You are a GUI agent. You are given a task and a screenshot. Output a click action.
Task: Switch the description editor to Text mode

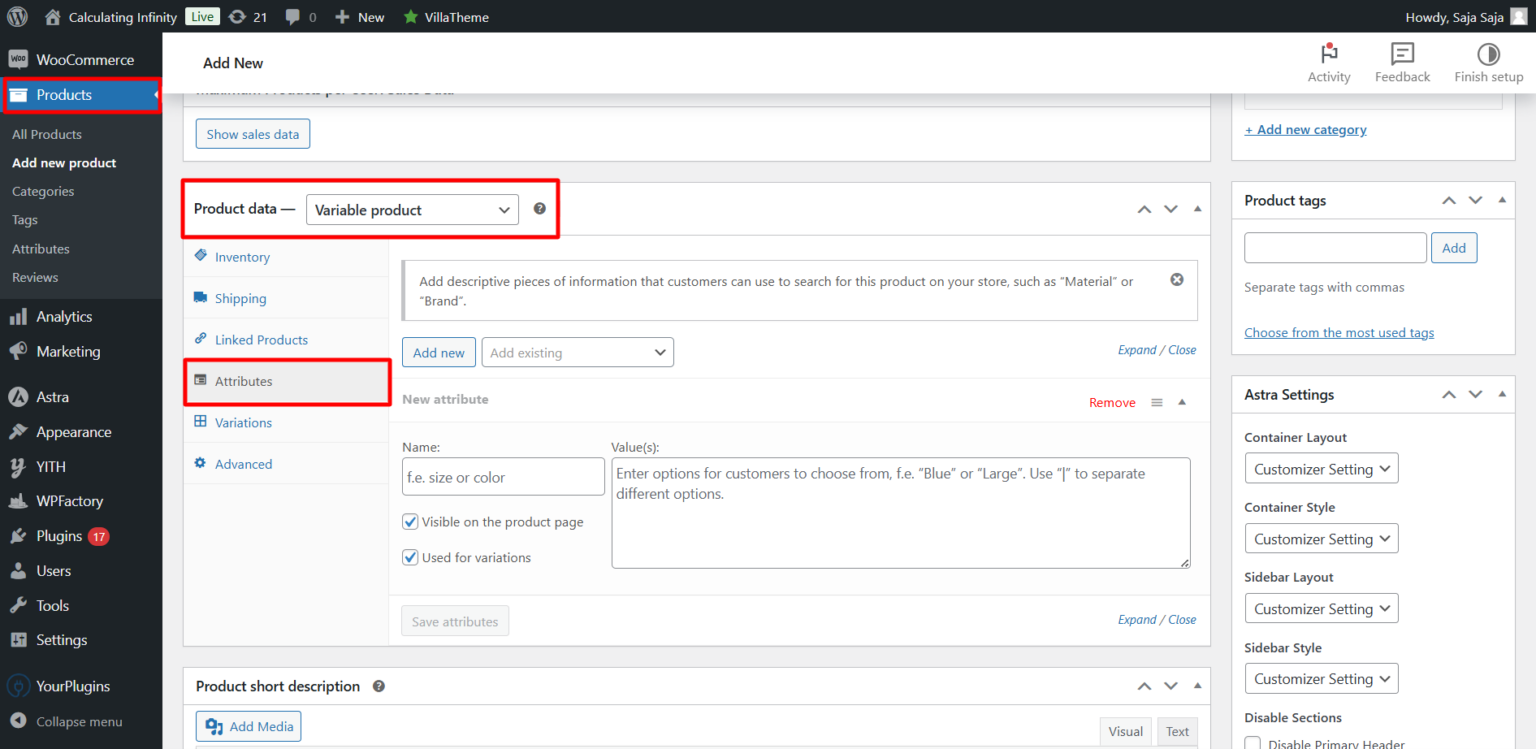coord(1177,731)
